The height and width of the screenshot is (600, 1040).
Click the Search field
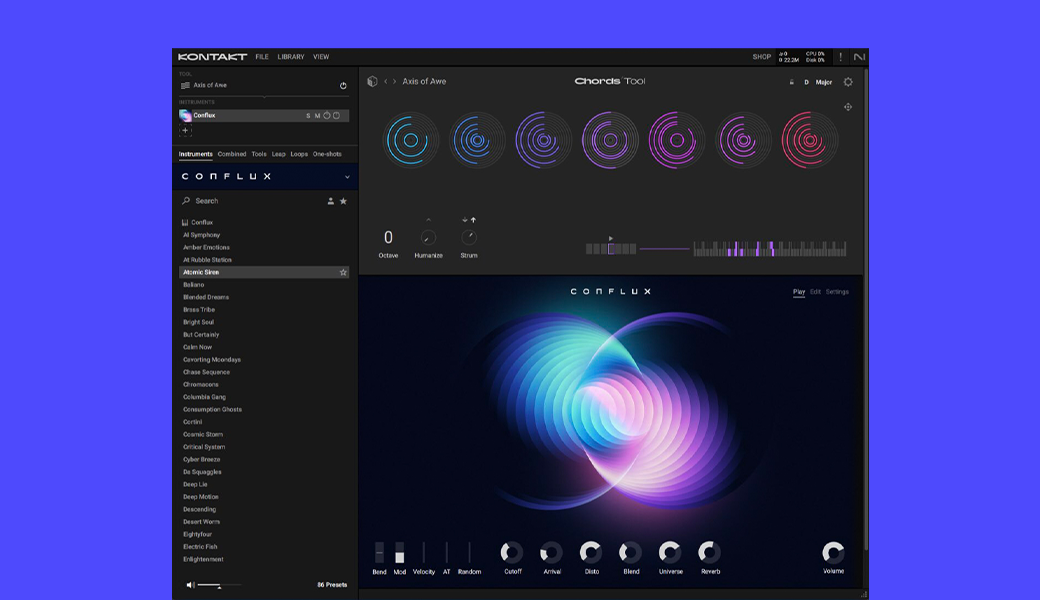(252, 201)
